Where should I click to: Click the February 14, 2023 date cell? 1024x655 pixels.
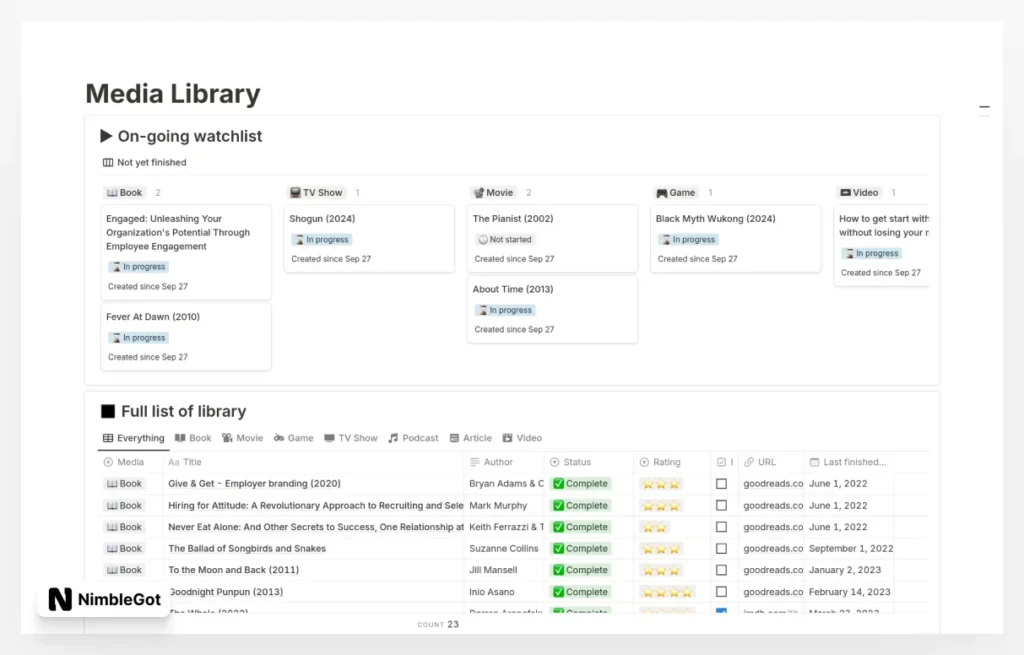849,592
